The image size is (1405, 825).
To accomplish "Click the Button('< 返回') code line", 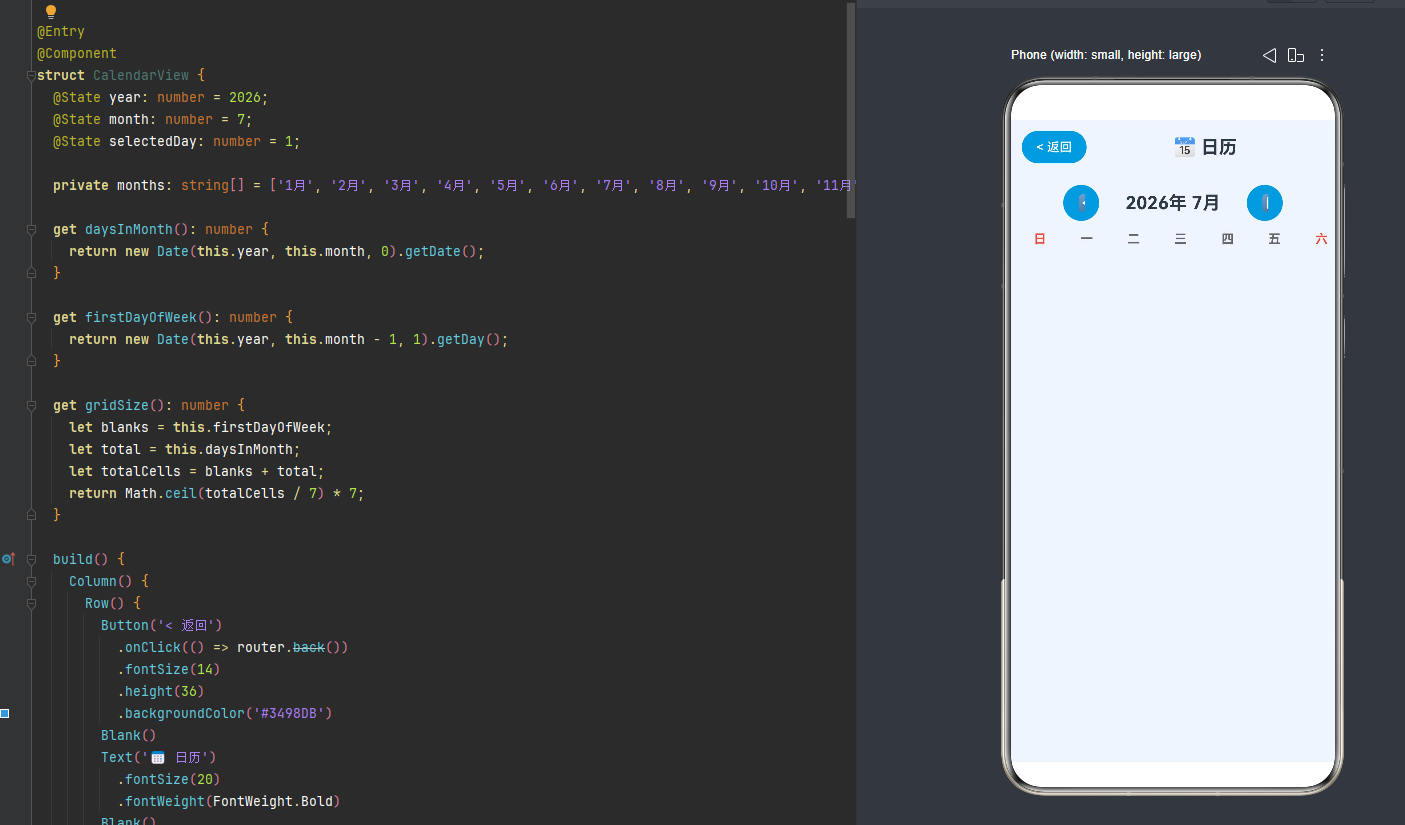I will (161, 625).
